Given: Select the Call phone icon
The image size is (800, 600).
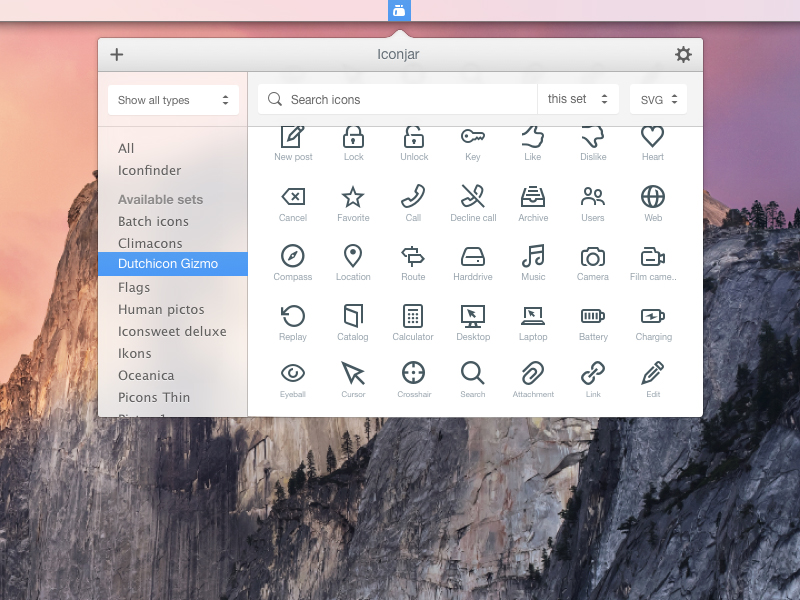Looking at the screenshot, I should [413, 196].
